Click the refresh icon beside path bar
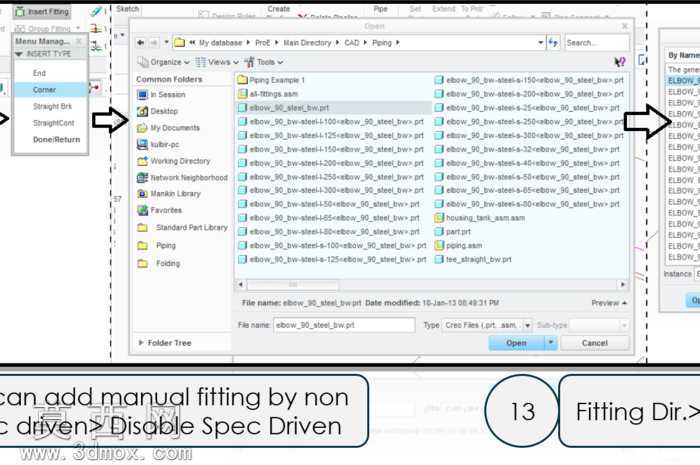This screenshot has height=465, width=700. tap(553, 43)
